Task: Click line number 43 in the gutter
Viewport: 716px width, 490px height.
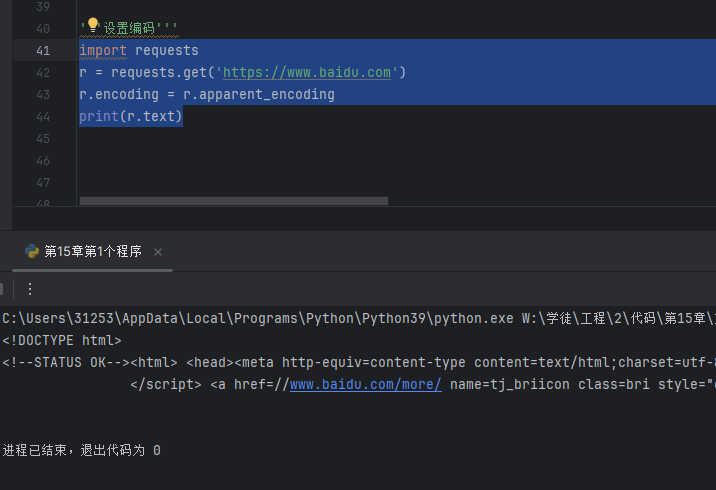Action: tap(43, 95)
